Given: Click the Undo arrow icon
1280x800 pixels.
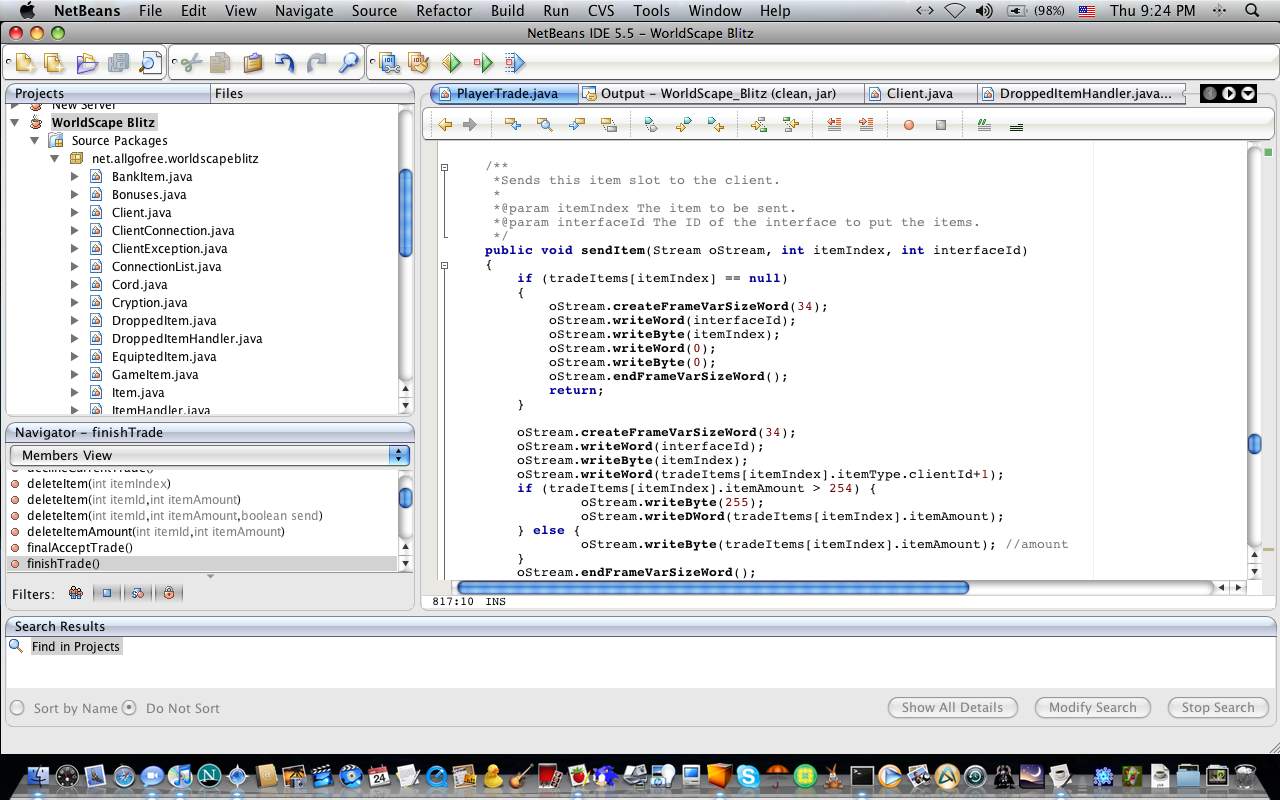Looking at the screenshot, I should [285, 63].
